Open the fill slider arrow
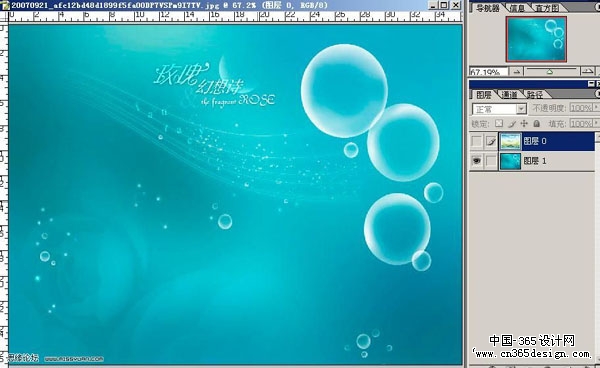 point(595,124)
